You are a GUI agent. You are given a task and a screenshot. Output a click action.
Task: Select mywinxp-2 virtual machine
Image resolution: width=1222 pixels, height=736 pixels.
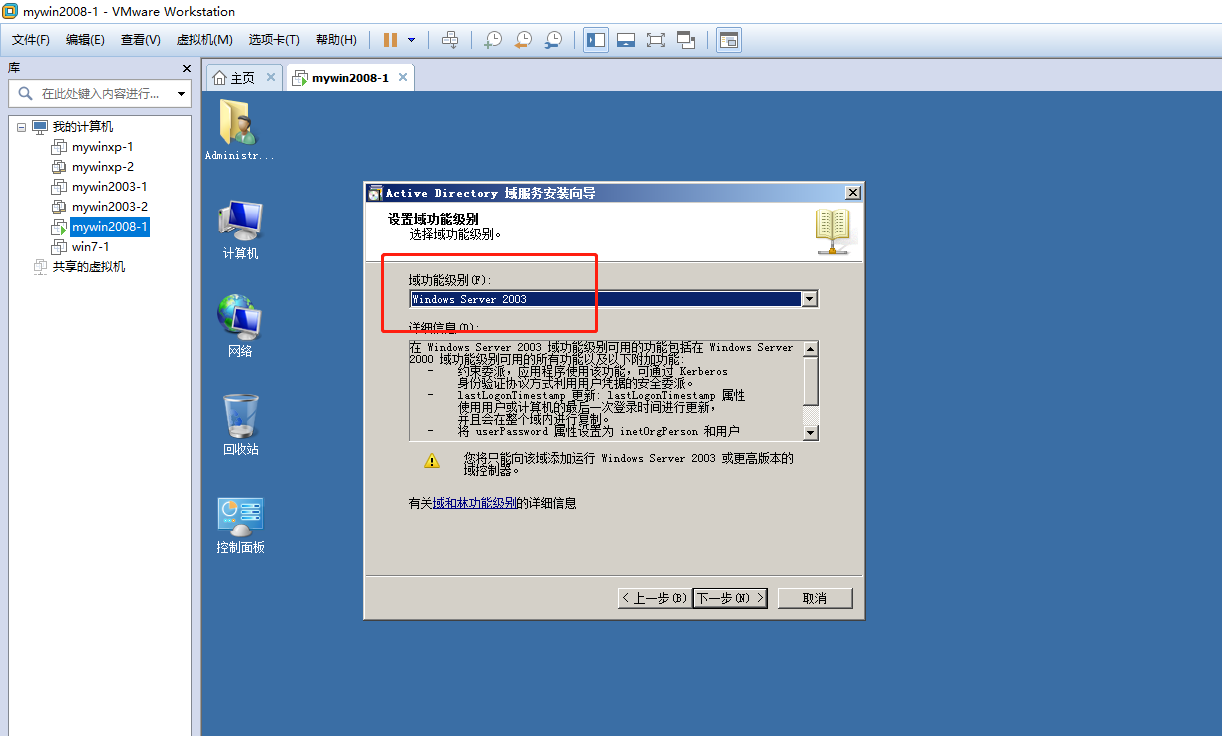point(102,167)
